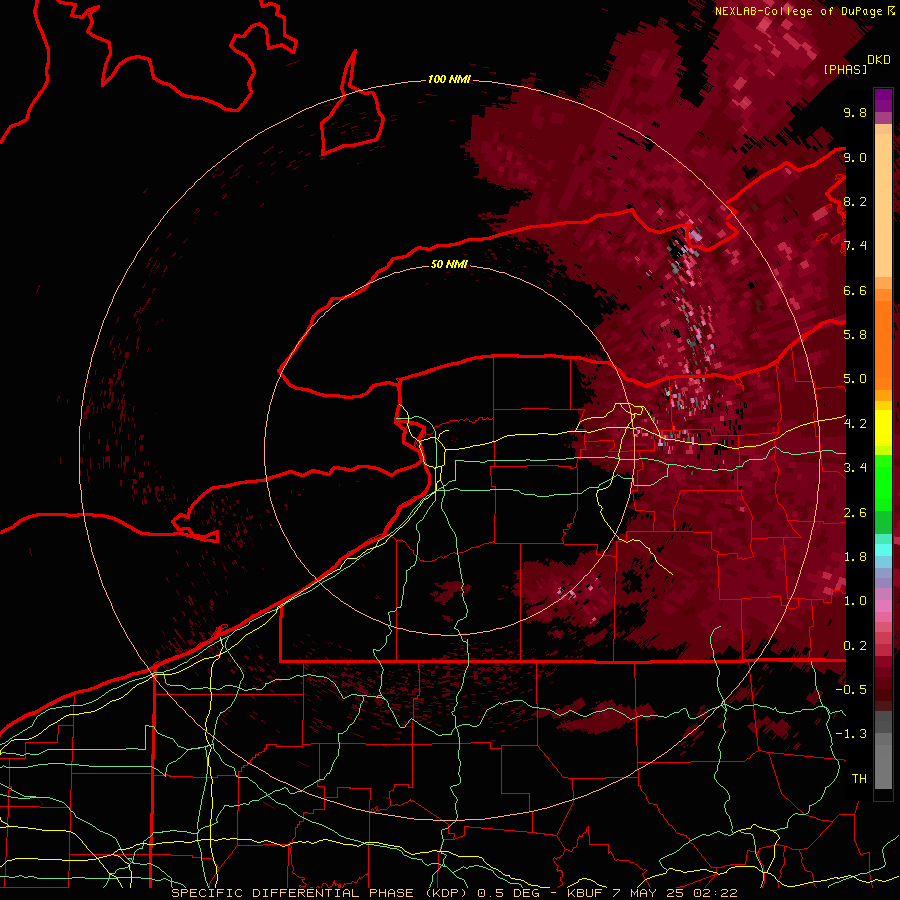This screenshot has height=900, width=900.
Task: Click the -1.3 value on the color scale
Action: point(851,734)
